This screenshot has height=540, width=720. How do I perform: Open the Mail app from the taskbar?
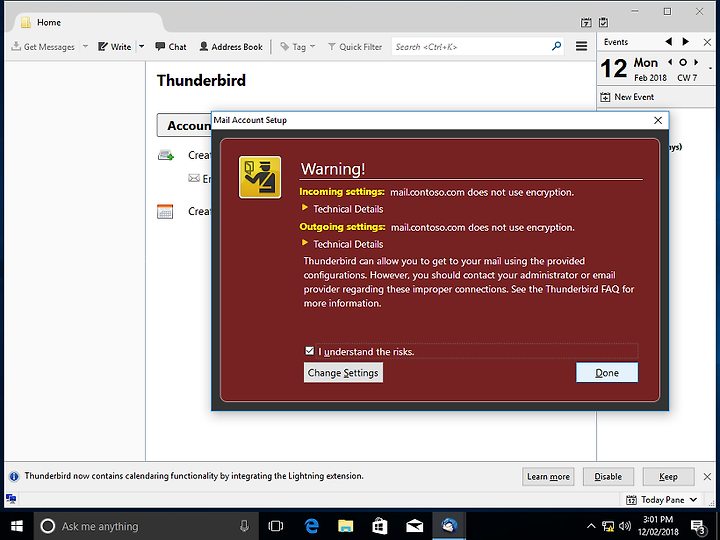point(414,526)
